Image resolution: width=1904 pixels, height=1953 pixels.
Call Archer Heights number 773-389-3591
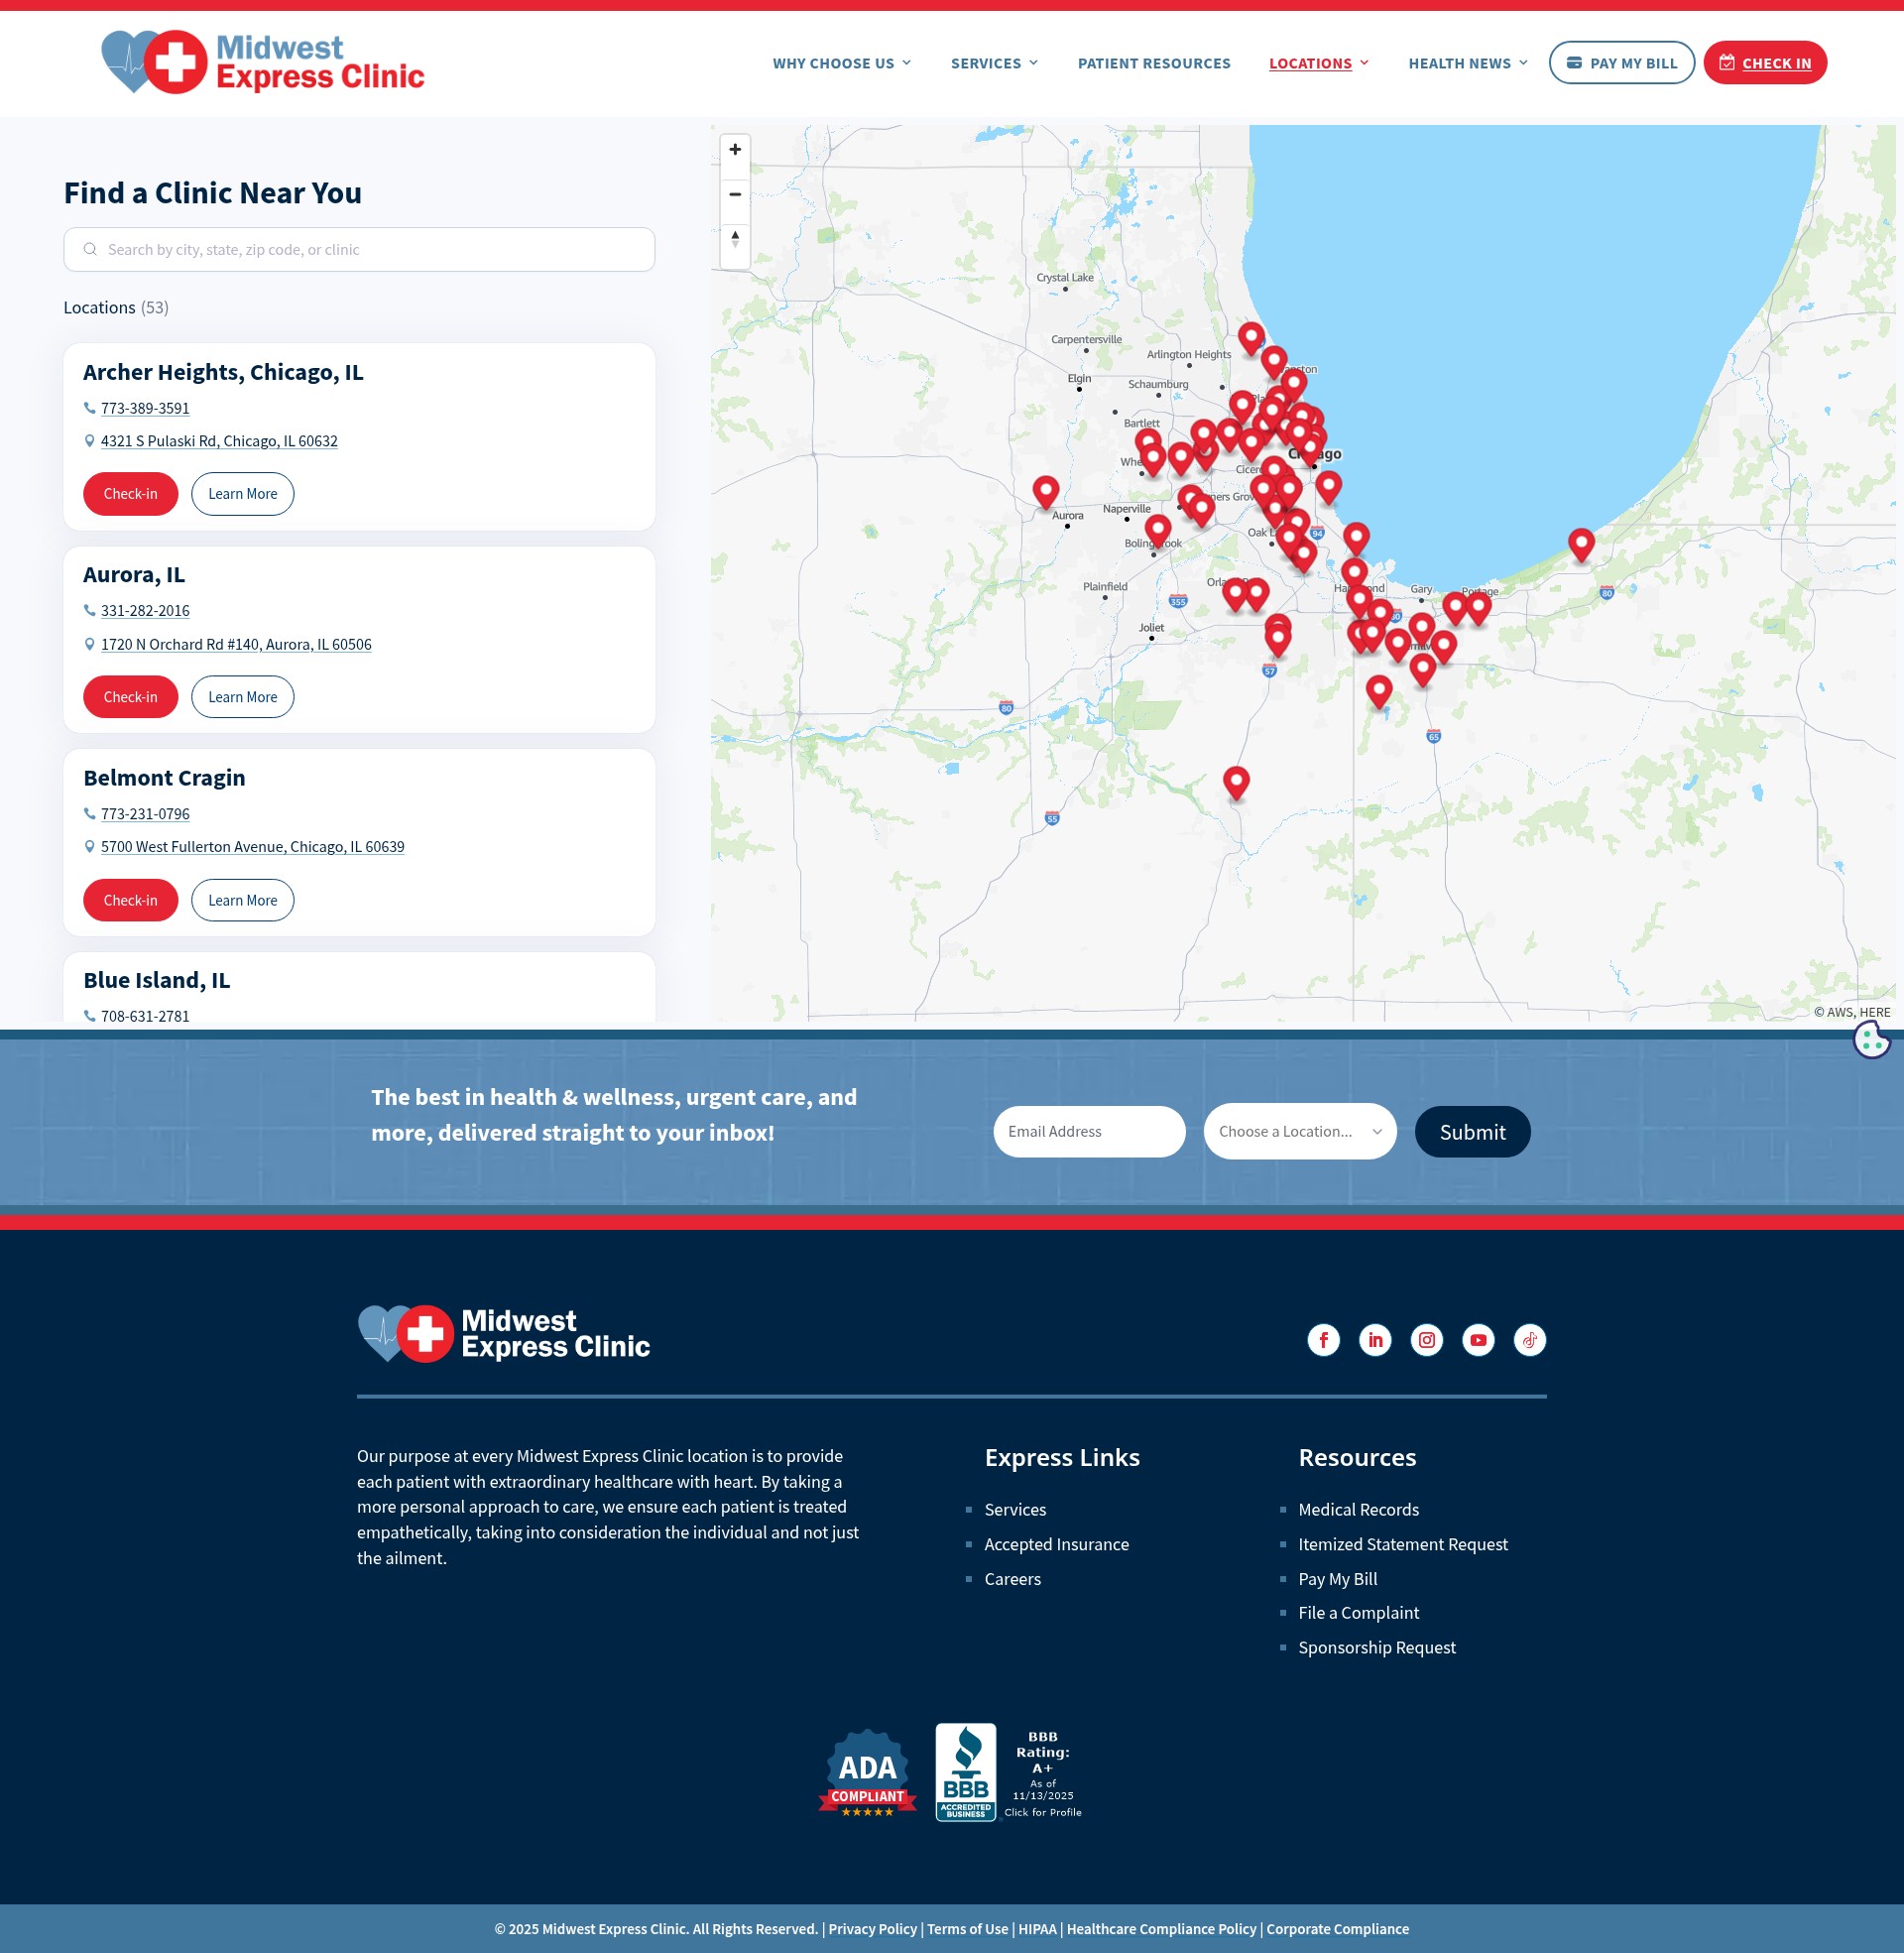[145, 408]
